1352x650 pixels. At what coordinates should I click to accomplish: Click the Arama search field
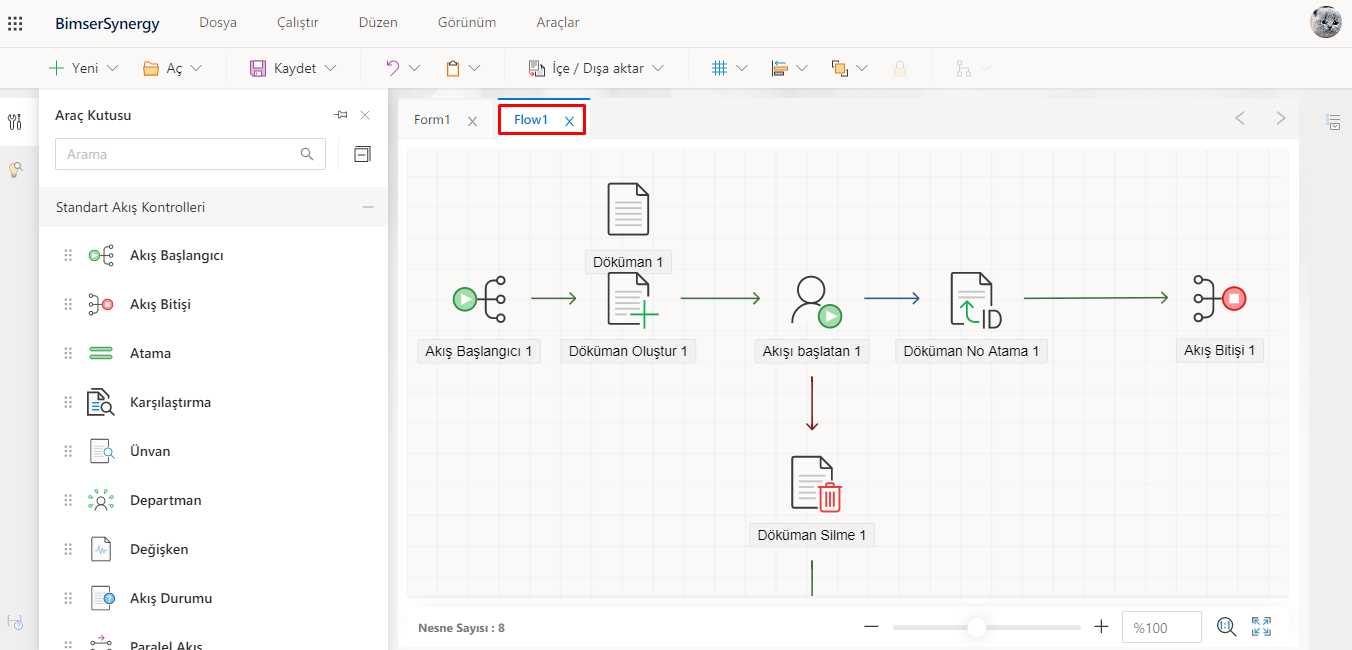click(180, 154)
